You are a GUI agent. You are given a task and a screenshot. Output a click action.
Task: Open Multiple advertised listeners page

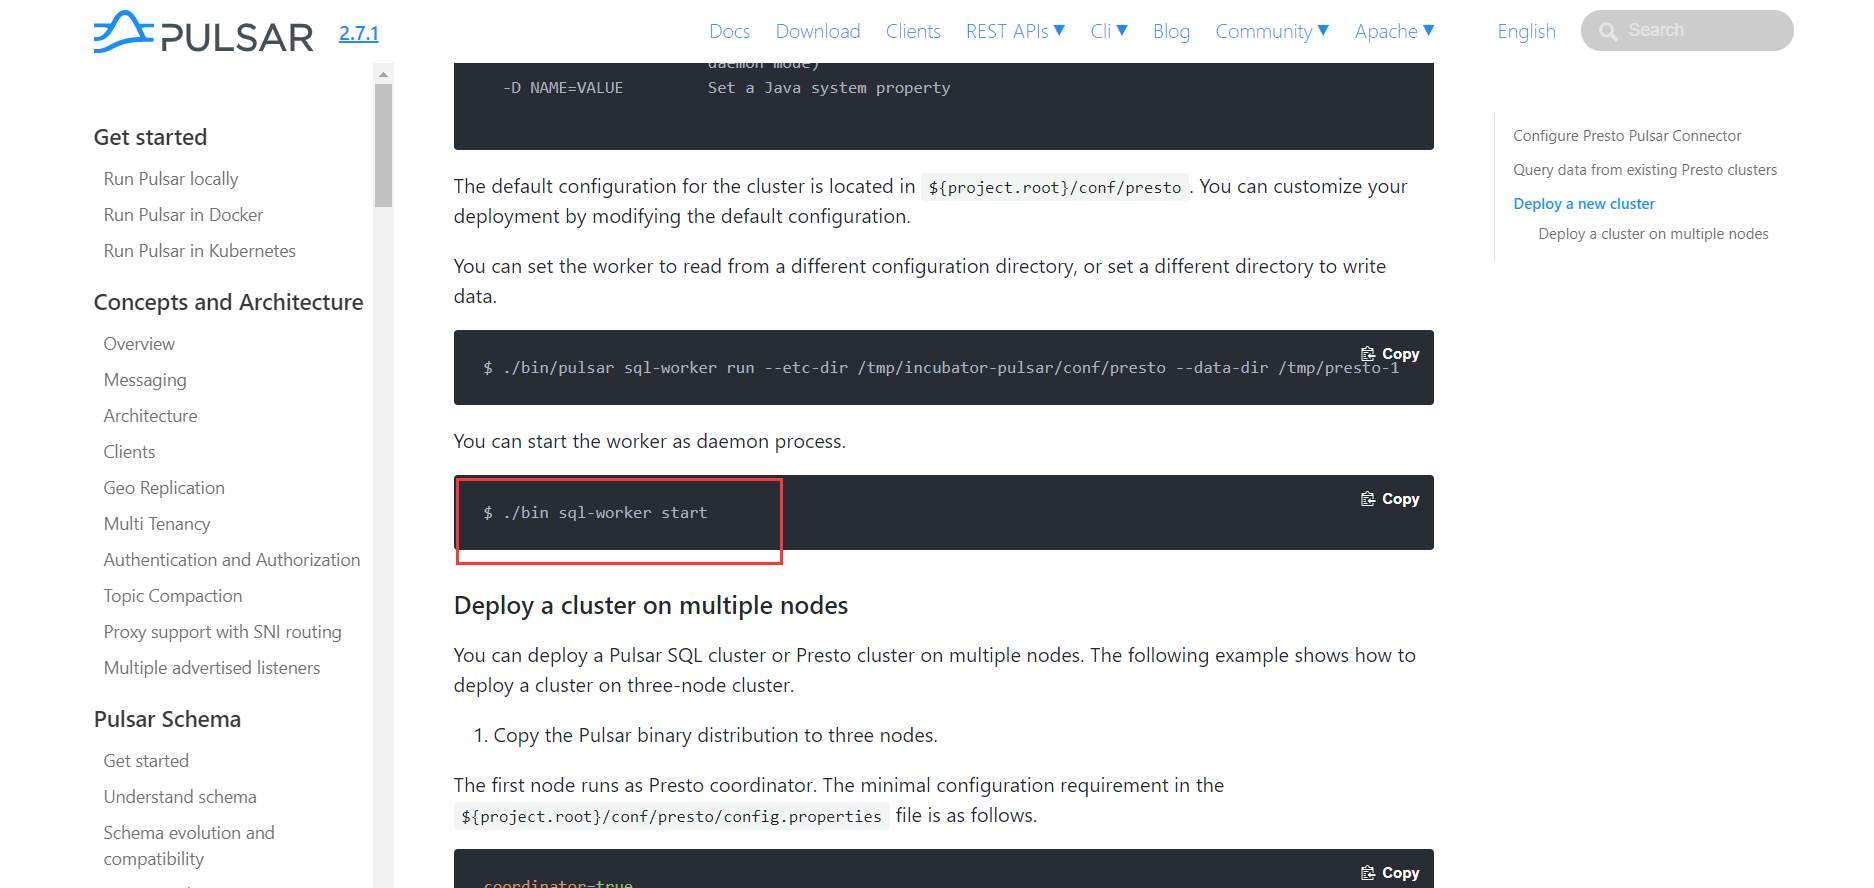[212, 668]
